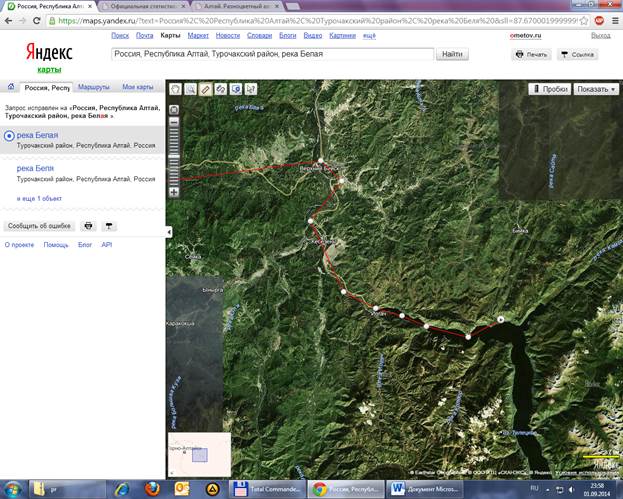Click the pin link icon in the left panel
Viewport: 623px width, 499px height.
[x=109, y=226]
